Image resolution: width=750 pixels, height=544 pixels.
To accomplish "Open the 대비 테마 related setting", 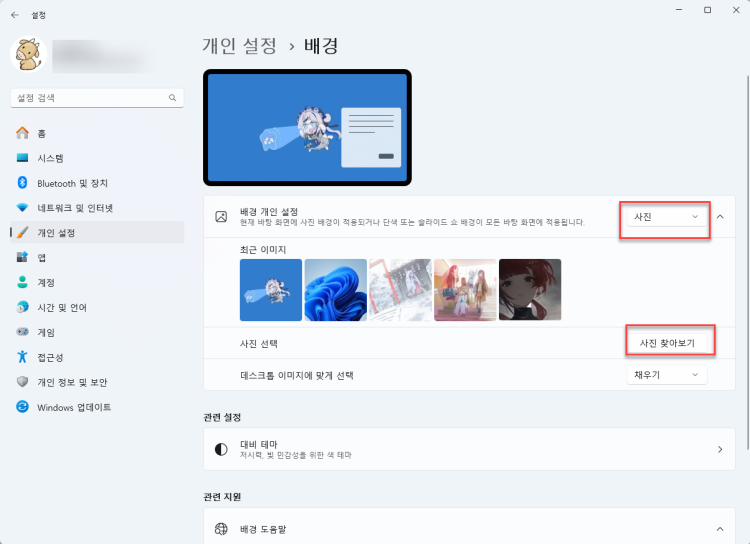I will tap(469, 449).
